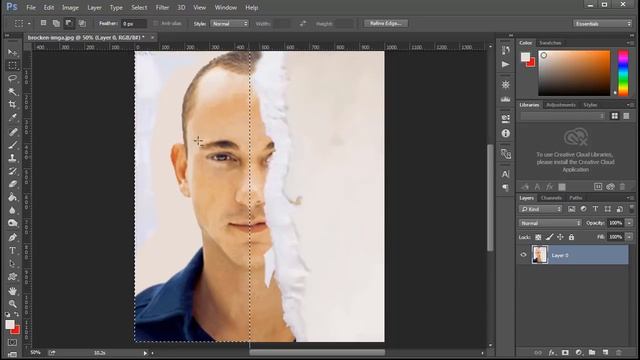Open the layer blend mode Normal dropdown
The image size is (640, 360).
(x=550, y=223)
